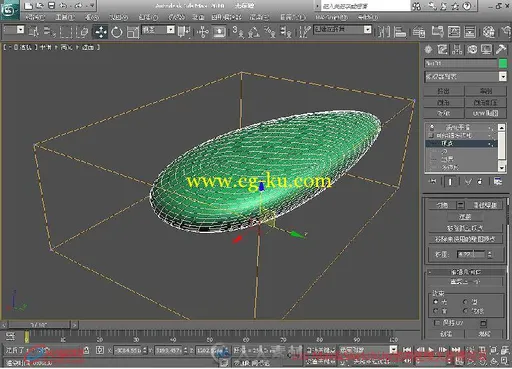Image resolution: width=512 pixels, height=369 pixels.
Task: Toggle 3D Snaps in main toolbar
Action: (238, 32)
